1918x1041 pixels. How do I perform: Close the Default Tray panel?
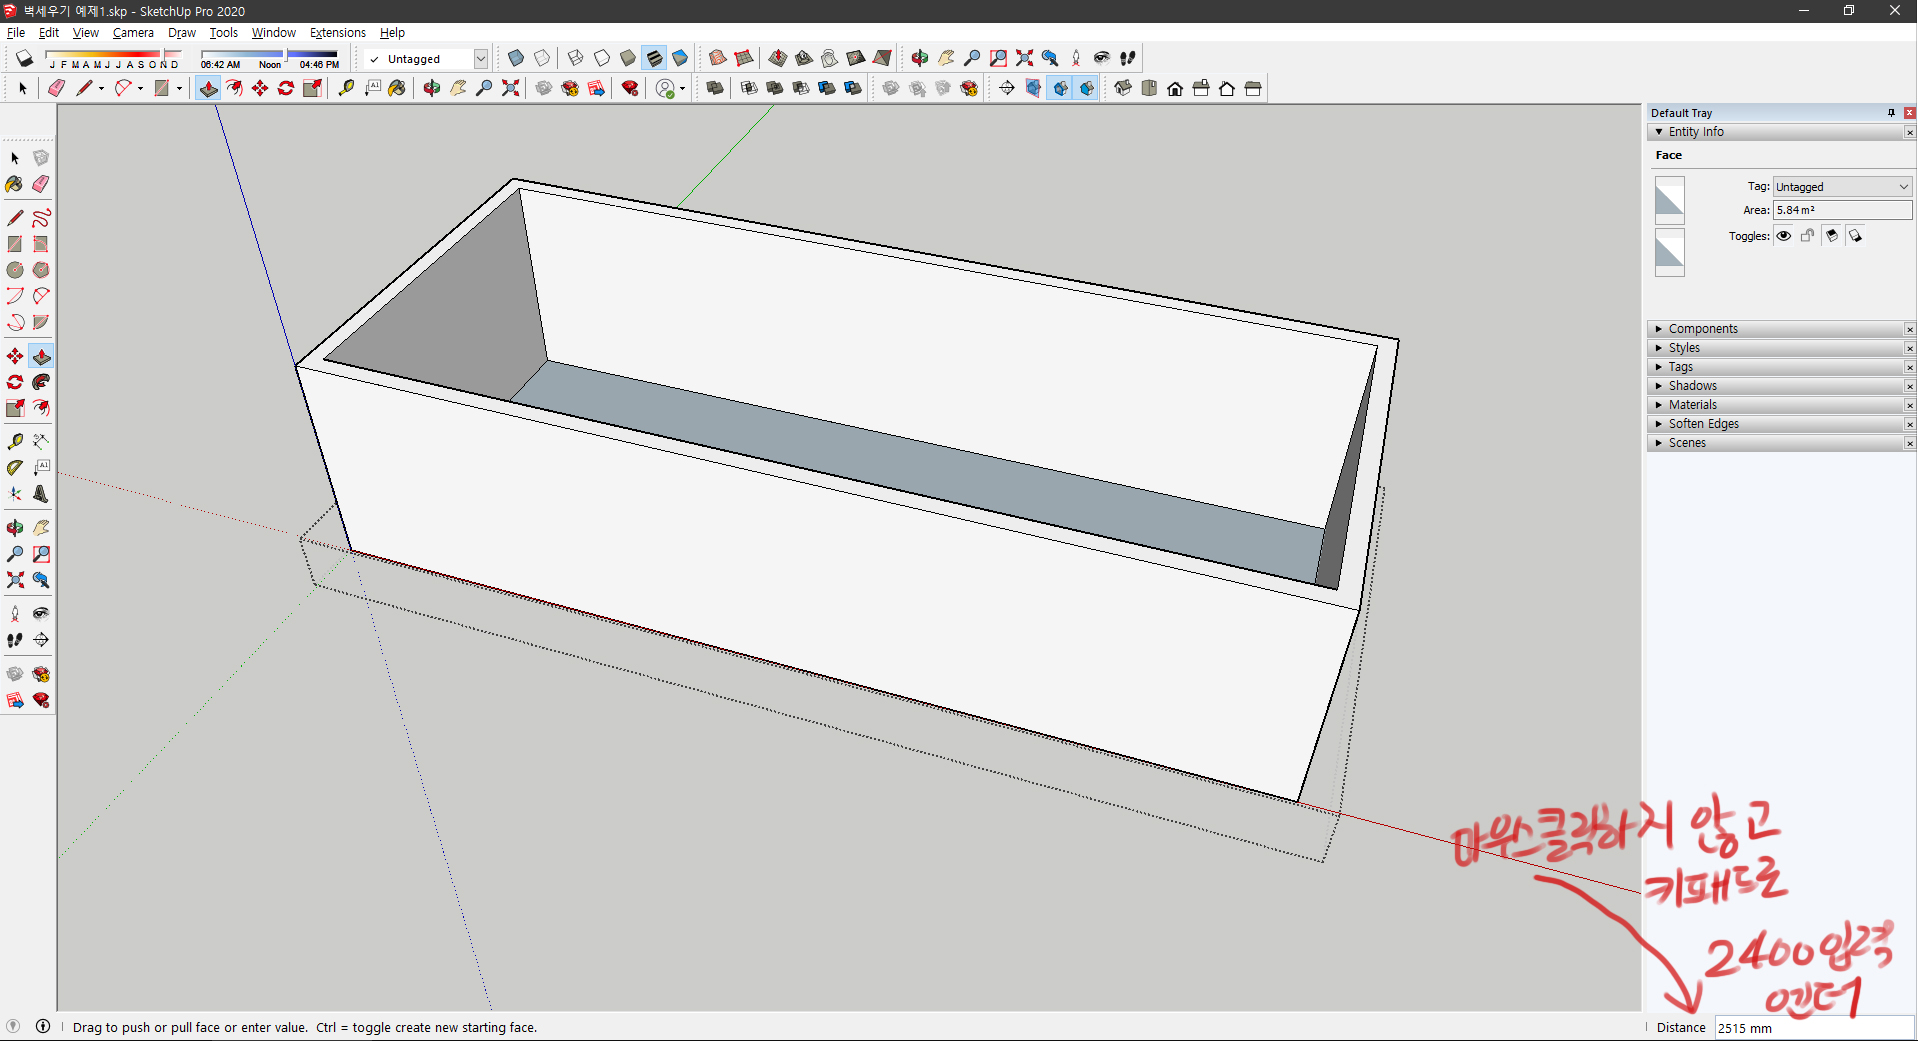click(x=1909, y=113)
